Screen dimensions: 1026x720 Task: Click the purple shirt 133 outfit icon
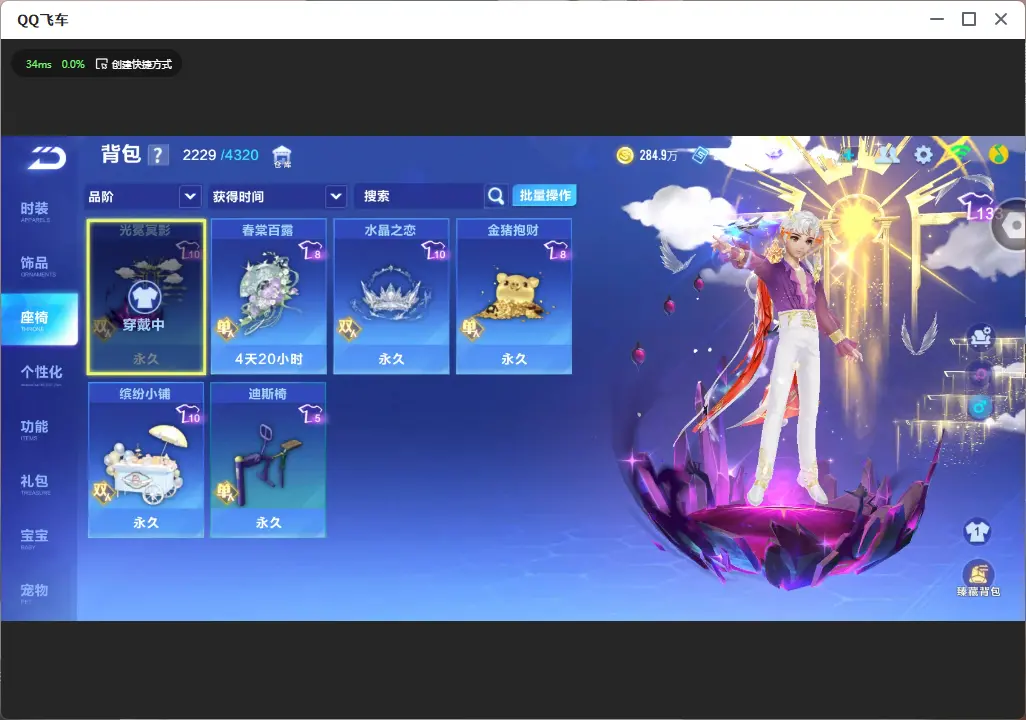pyautogui.click(x=981, y=207)
